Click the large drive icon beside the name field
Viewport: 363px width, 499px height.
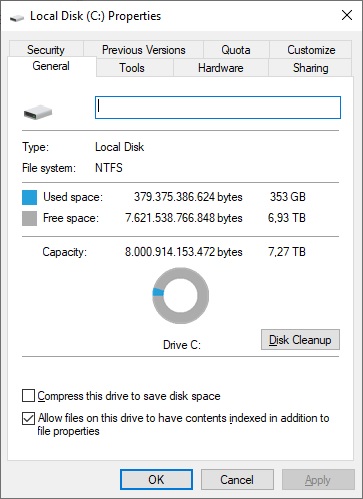(x=38, y=112)
